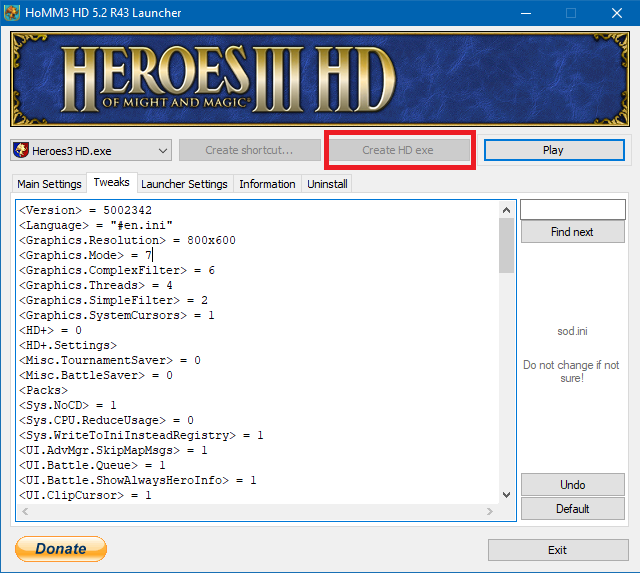Click the <UI.Battle.ShowAlwaysHeroInfo> = 1 line
The height and width of the screenshot is (573, 640).
(x=138, y=480)
